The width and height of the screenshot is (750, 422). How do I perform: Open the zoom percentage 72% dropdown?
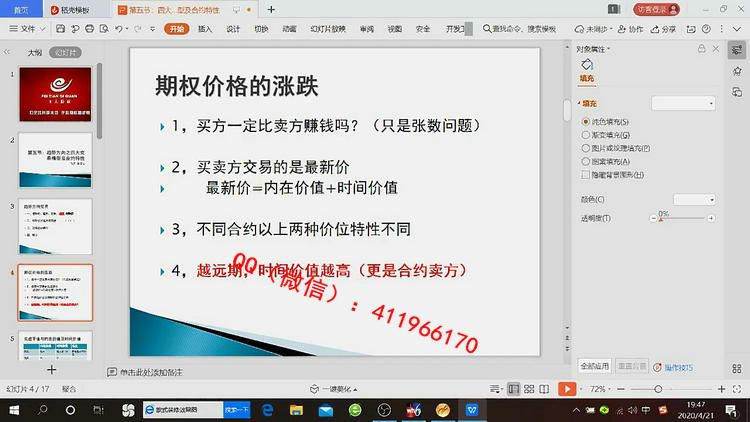[x=600, y=388]
